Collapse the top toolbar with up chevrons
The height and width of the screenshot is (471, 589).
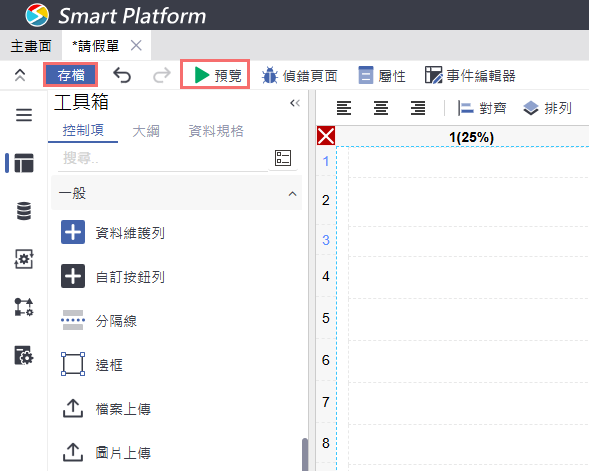(20, 75)
